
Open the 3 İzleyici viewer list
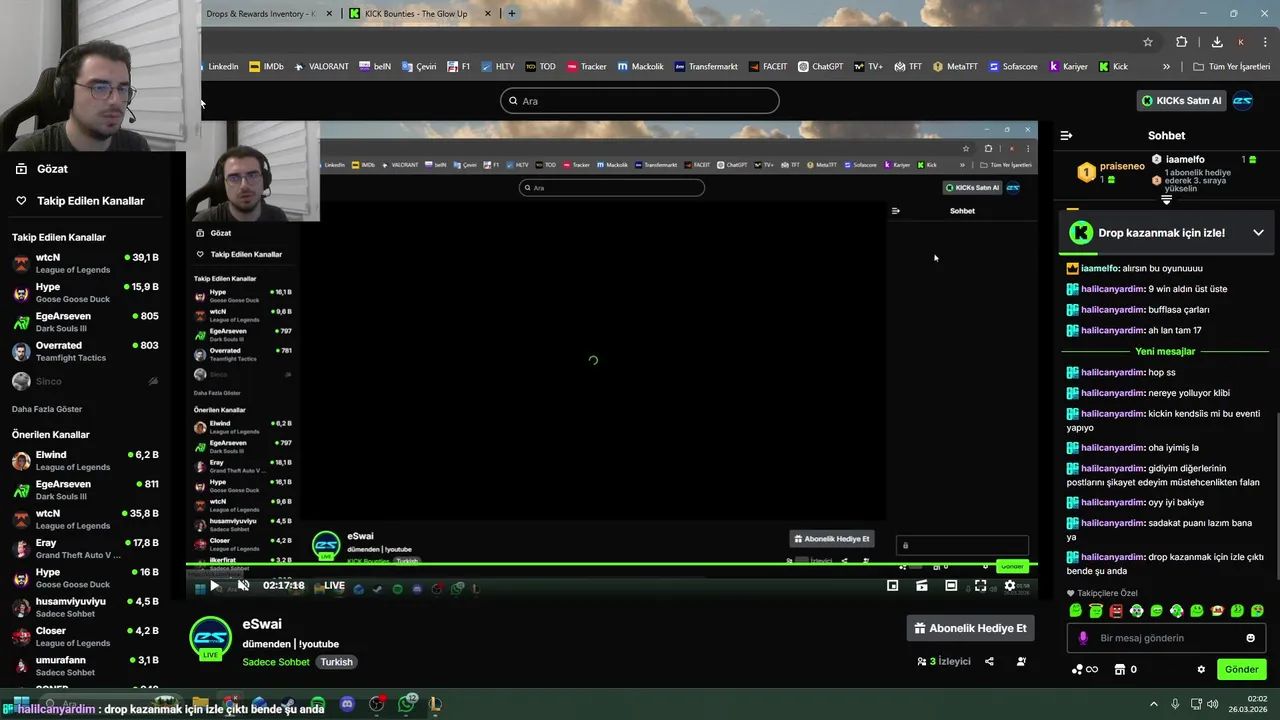[944, 661]
